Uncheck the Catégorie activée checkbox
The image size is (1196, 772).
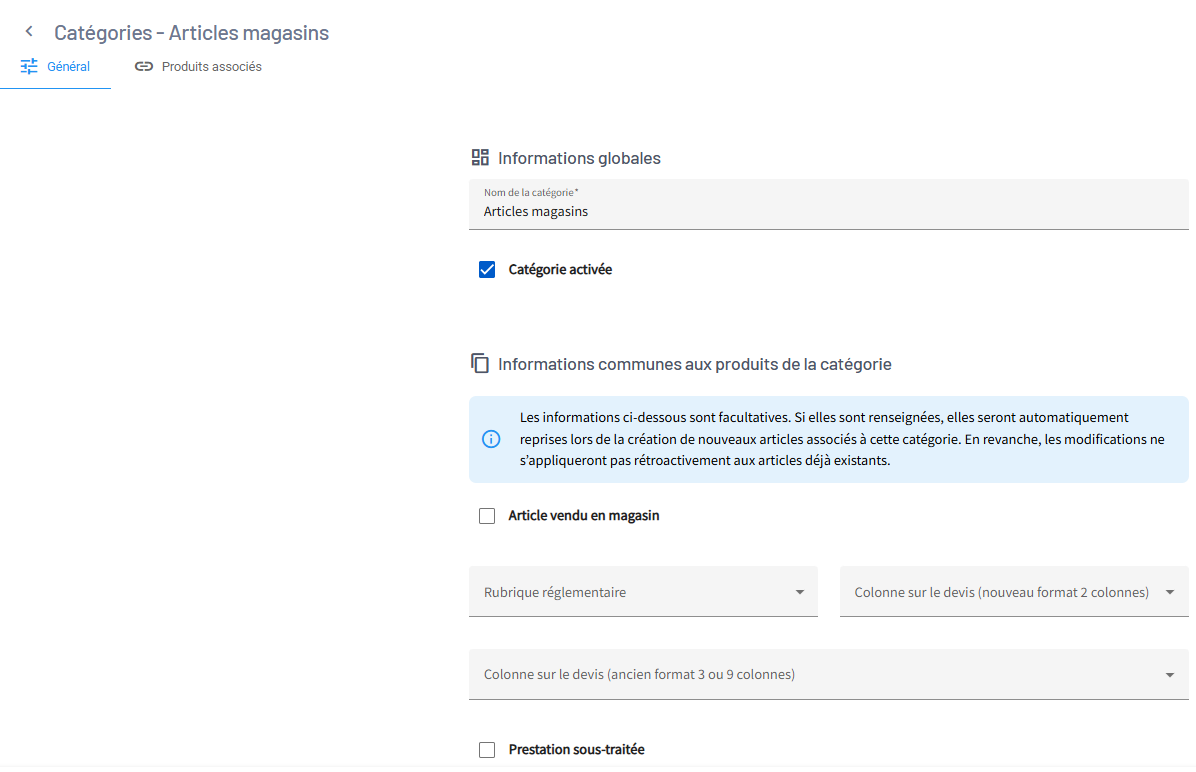point(487,269)
